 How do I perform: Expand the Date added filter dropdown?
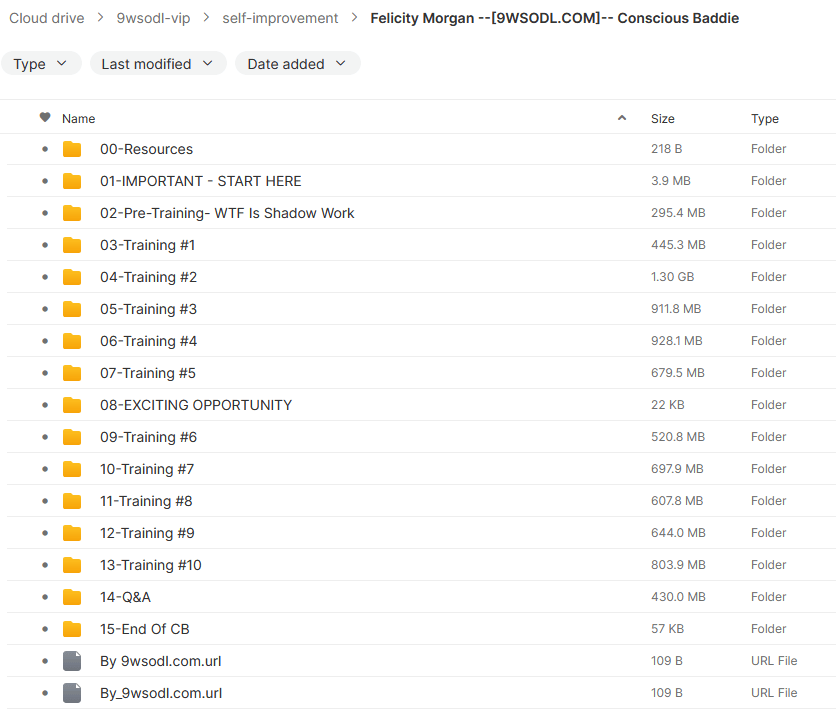coord(297,64)
